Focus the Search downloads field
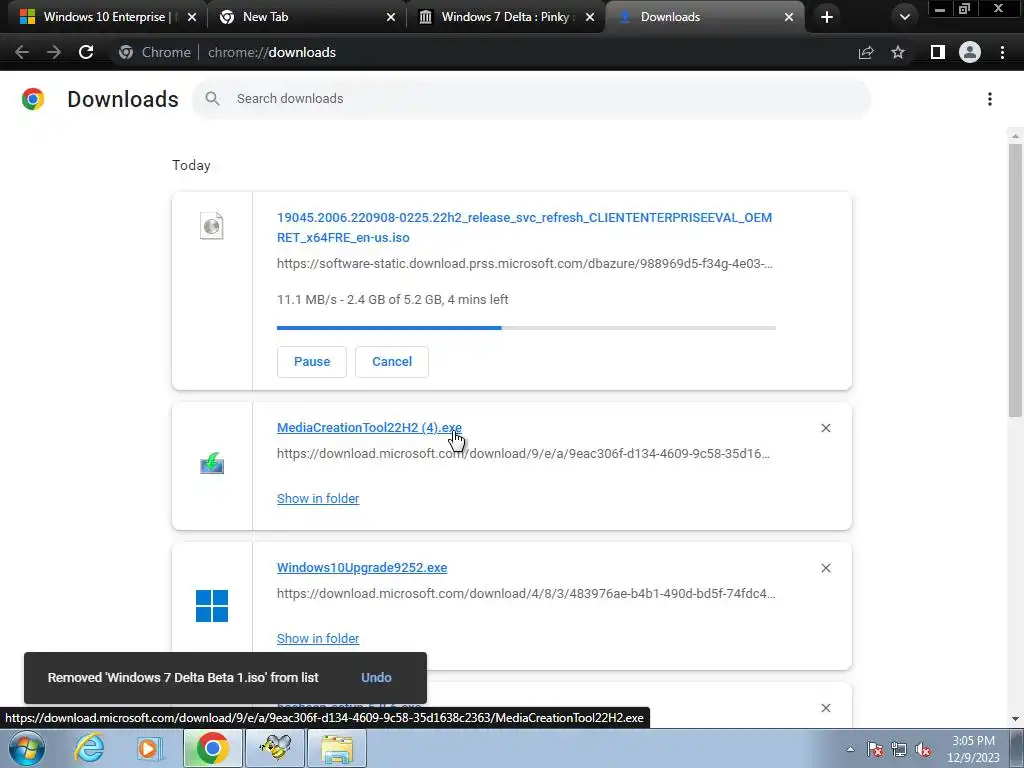The width and height of the screenshot is (1024, 768). [x=532, y=99]
